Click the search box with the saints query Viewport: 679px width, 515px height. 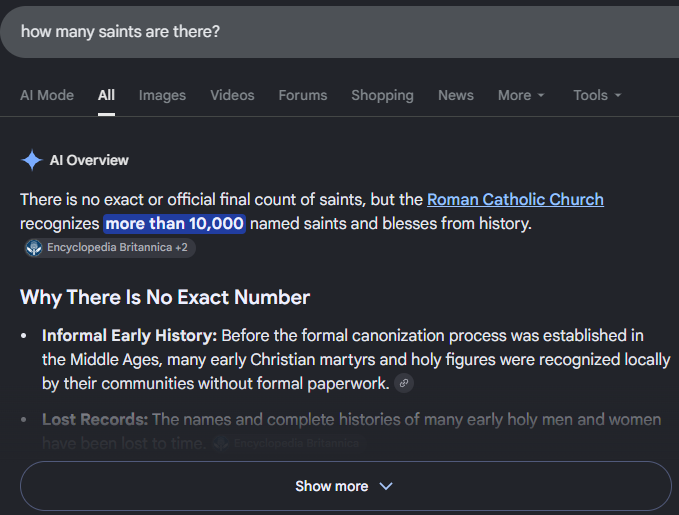click(x=340, y=32)
